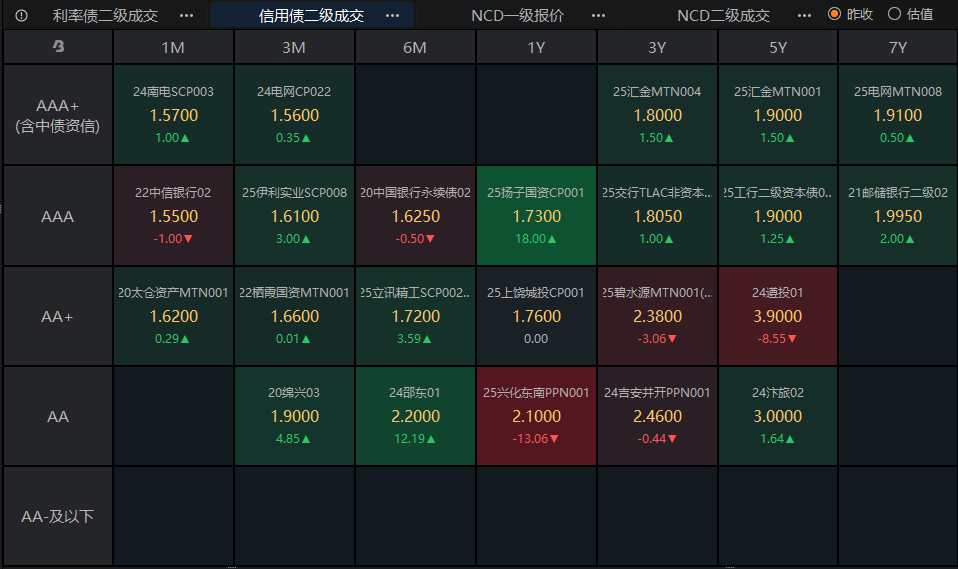The image size is (958, 569).
Task: Open the 20绵兴03 cell
Action: pyautogui.click(x=294, y=416)
